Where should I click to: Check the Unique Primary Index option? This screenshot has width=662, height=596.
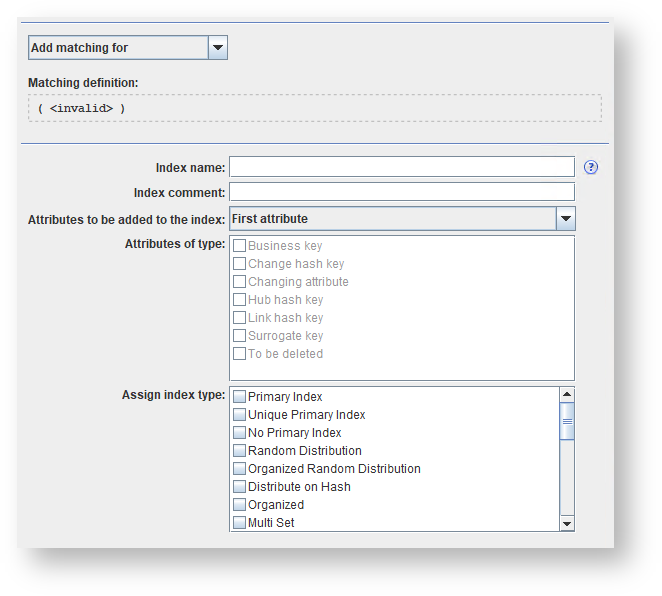[x=240, y=415]
